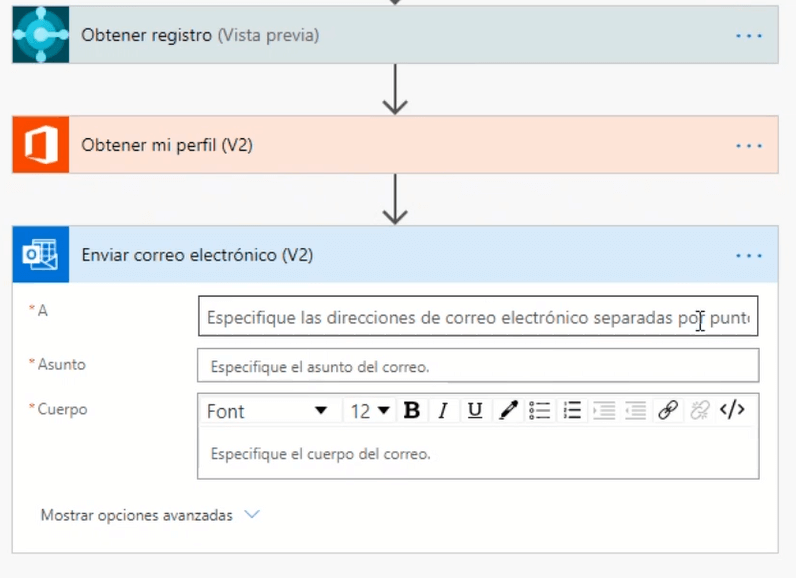Toggle bold formatting in the body editor
The width and height of the screenshot is (796, 578).
[411, 410]
